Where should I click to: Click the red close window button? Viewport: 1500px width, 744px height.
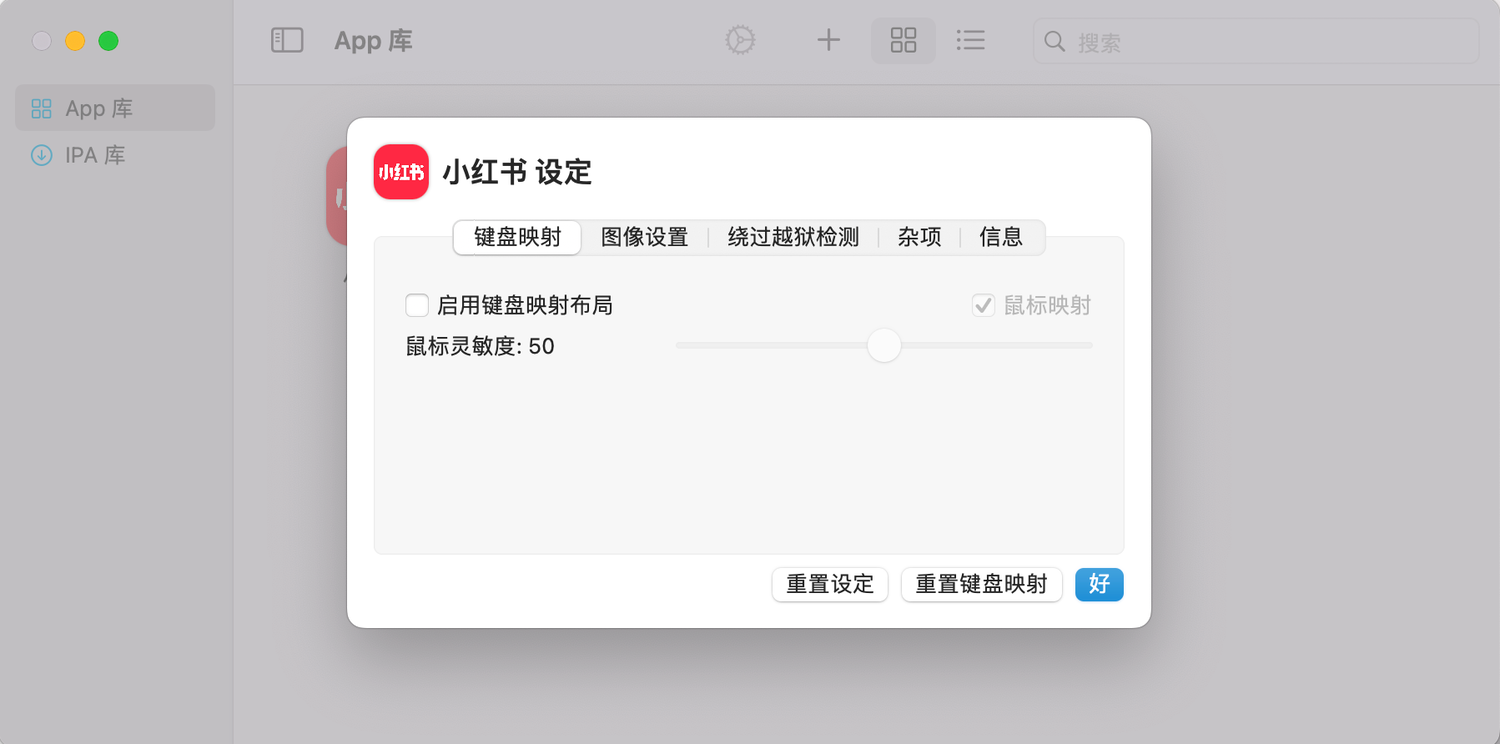click(42, 41)
